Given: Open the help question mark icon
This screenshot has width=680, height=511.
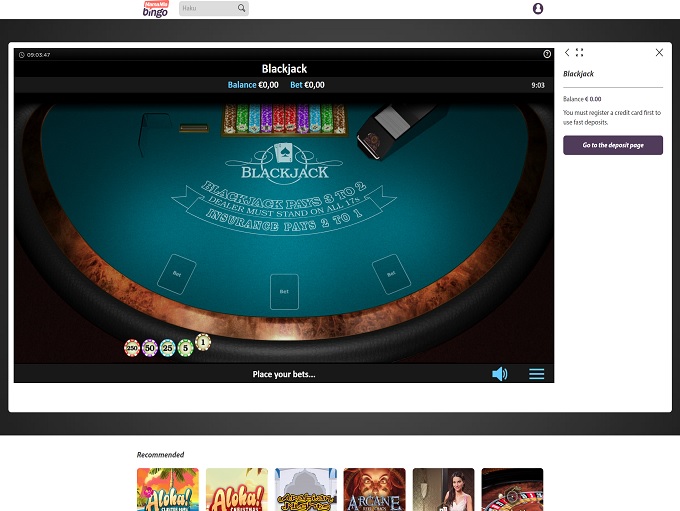Looking at the screenshot, I should pos(547,54).
